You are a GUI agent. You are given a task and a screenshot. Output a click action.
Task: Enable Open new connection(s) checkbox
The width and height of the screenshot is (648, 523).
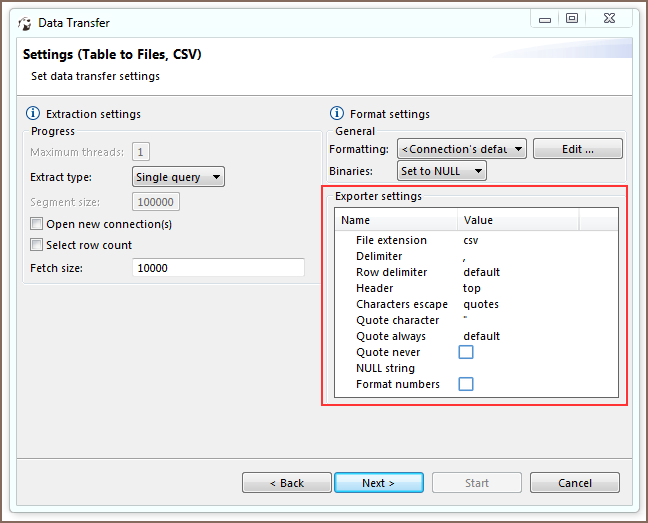coord(37,224)
